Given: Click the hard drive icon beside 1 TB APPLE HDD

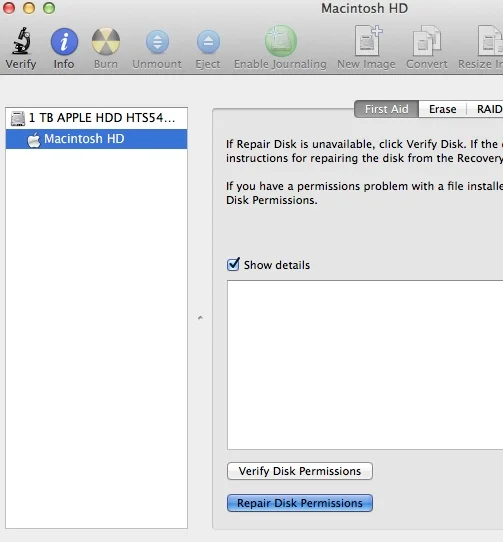Looking at the screenshot, I should (18, 118).
